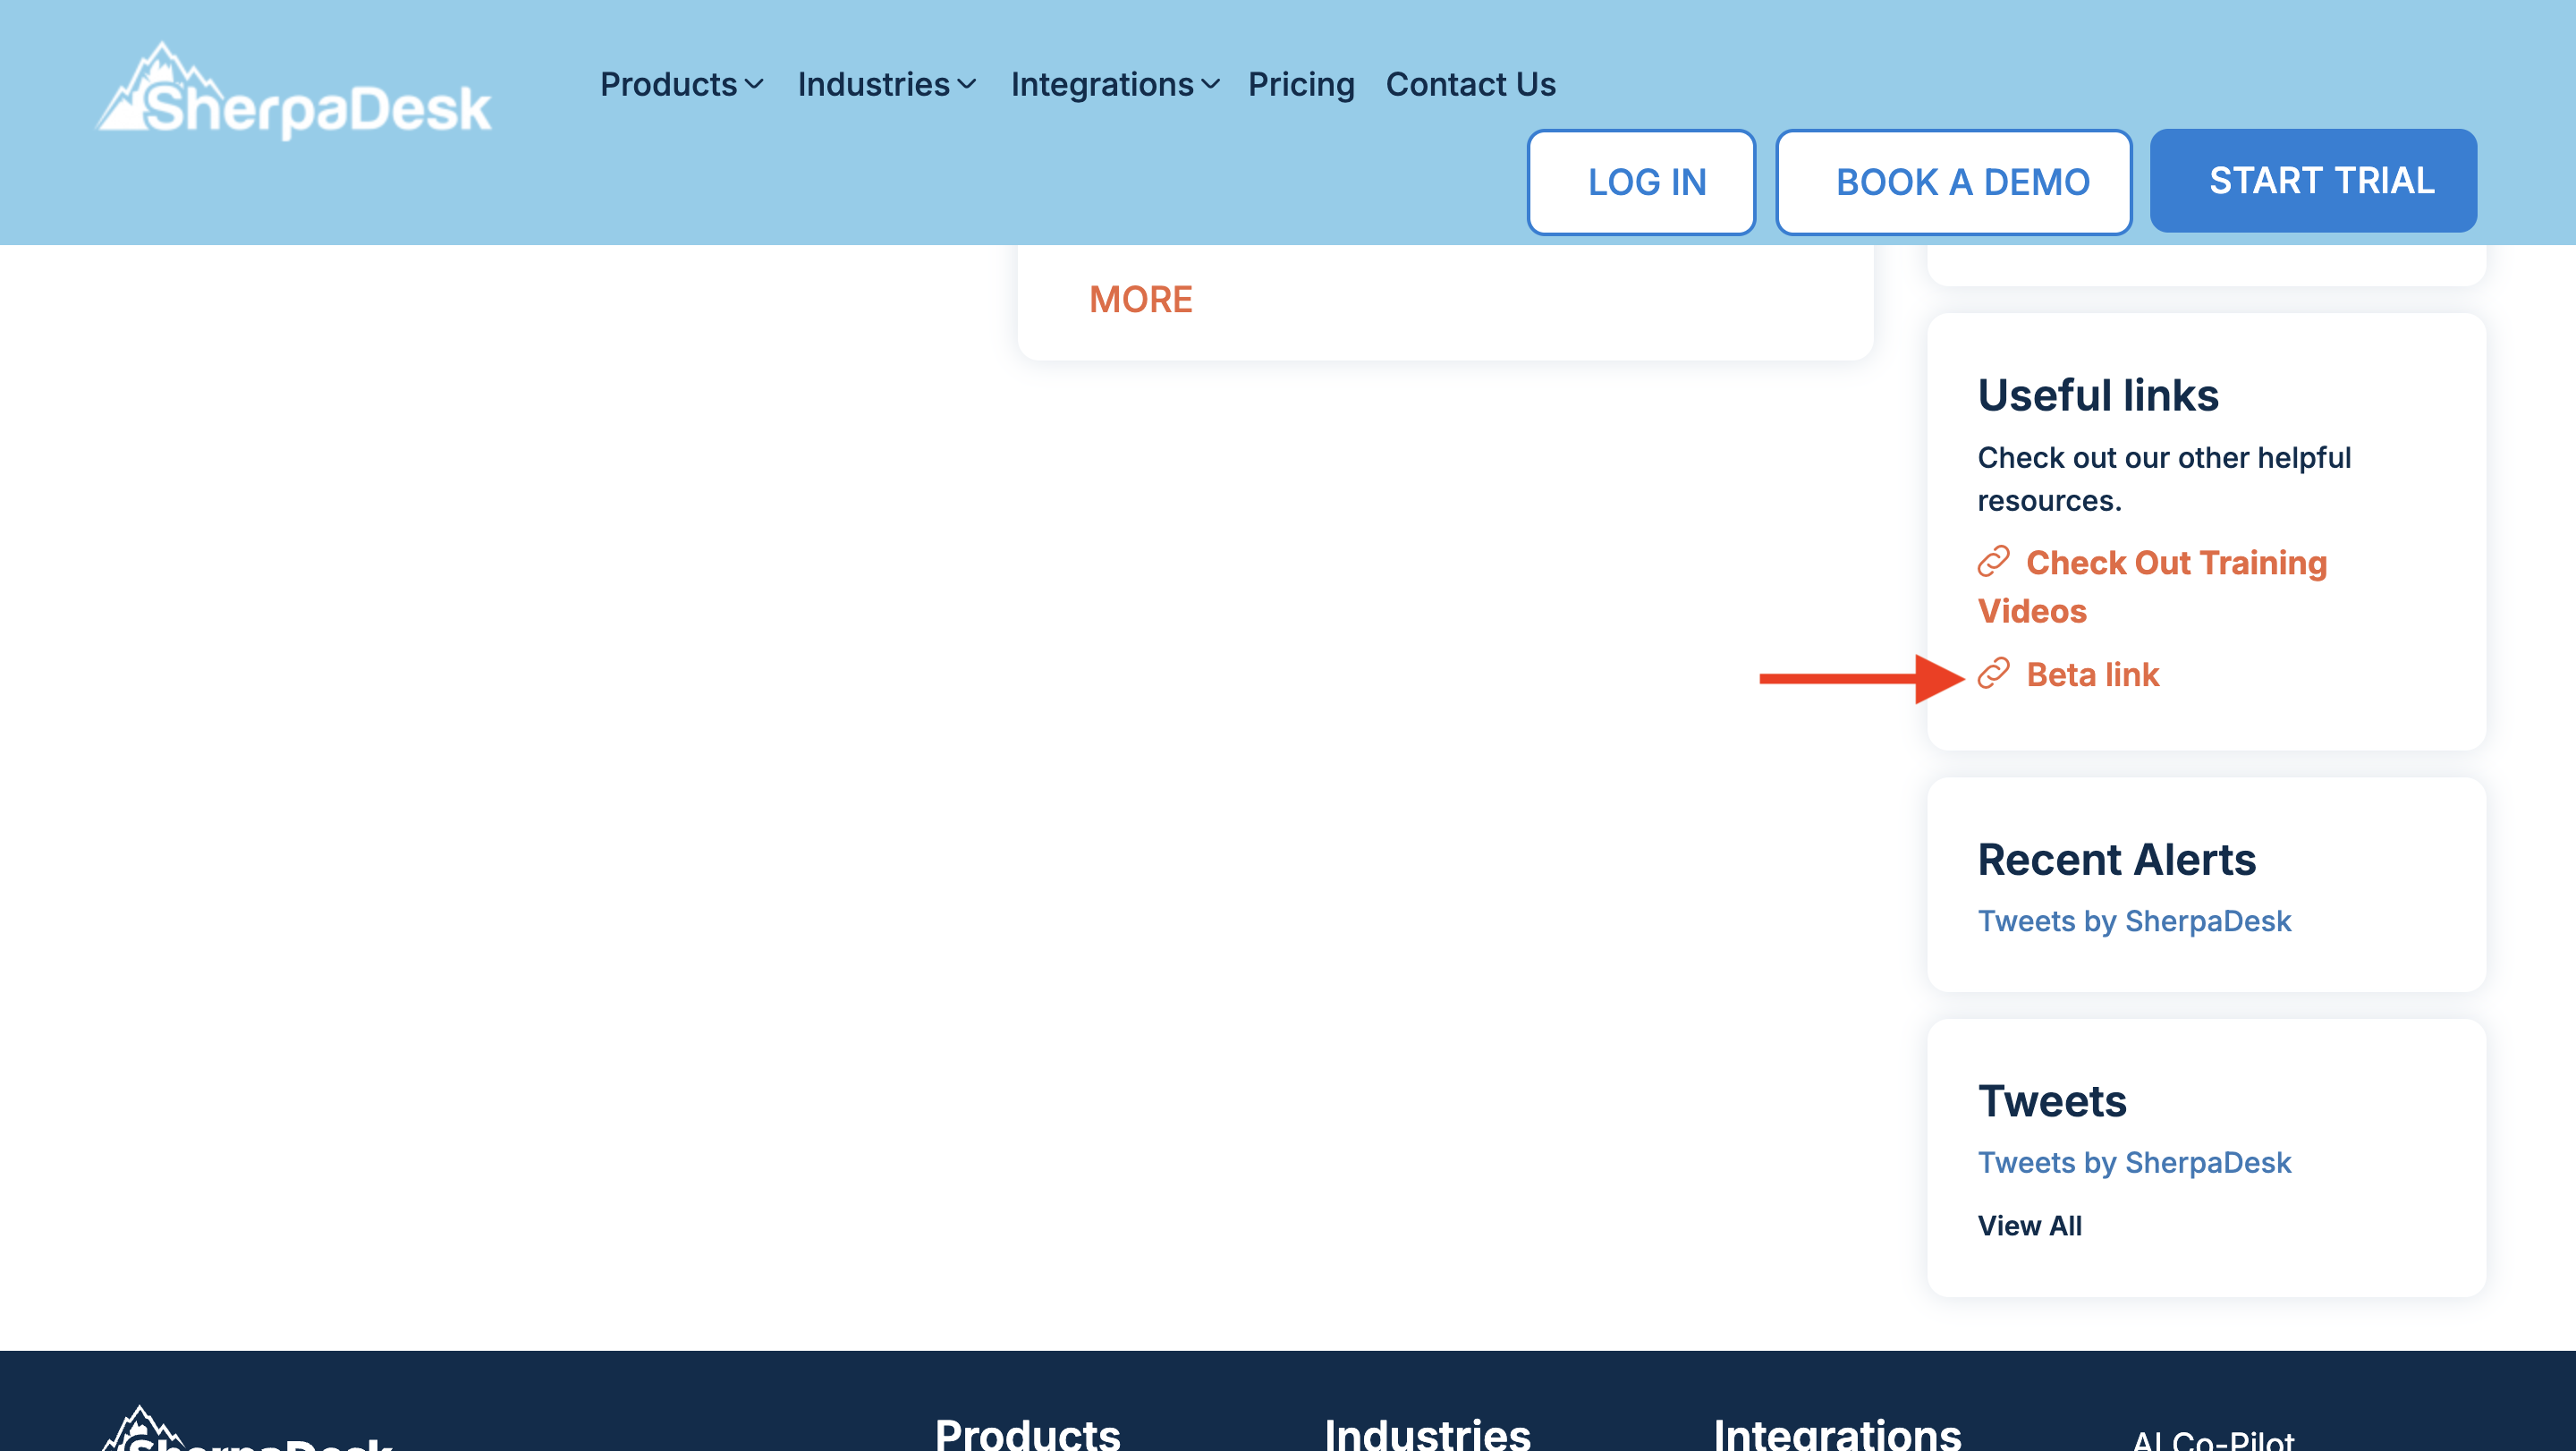Expand the Integrations dropdown chevron
The image size is (2576, 1451).
1211,85
